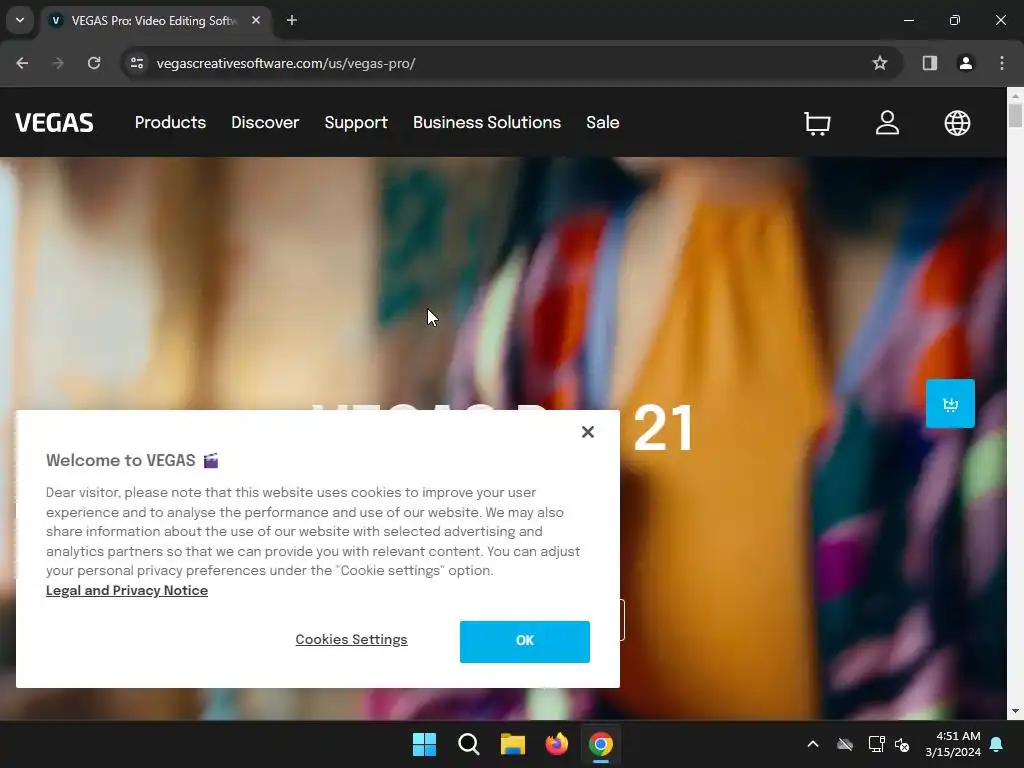Select the VEGAS Pro browser tab
The width and height of the screenshot is (1024, 768).
154,21
